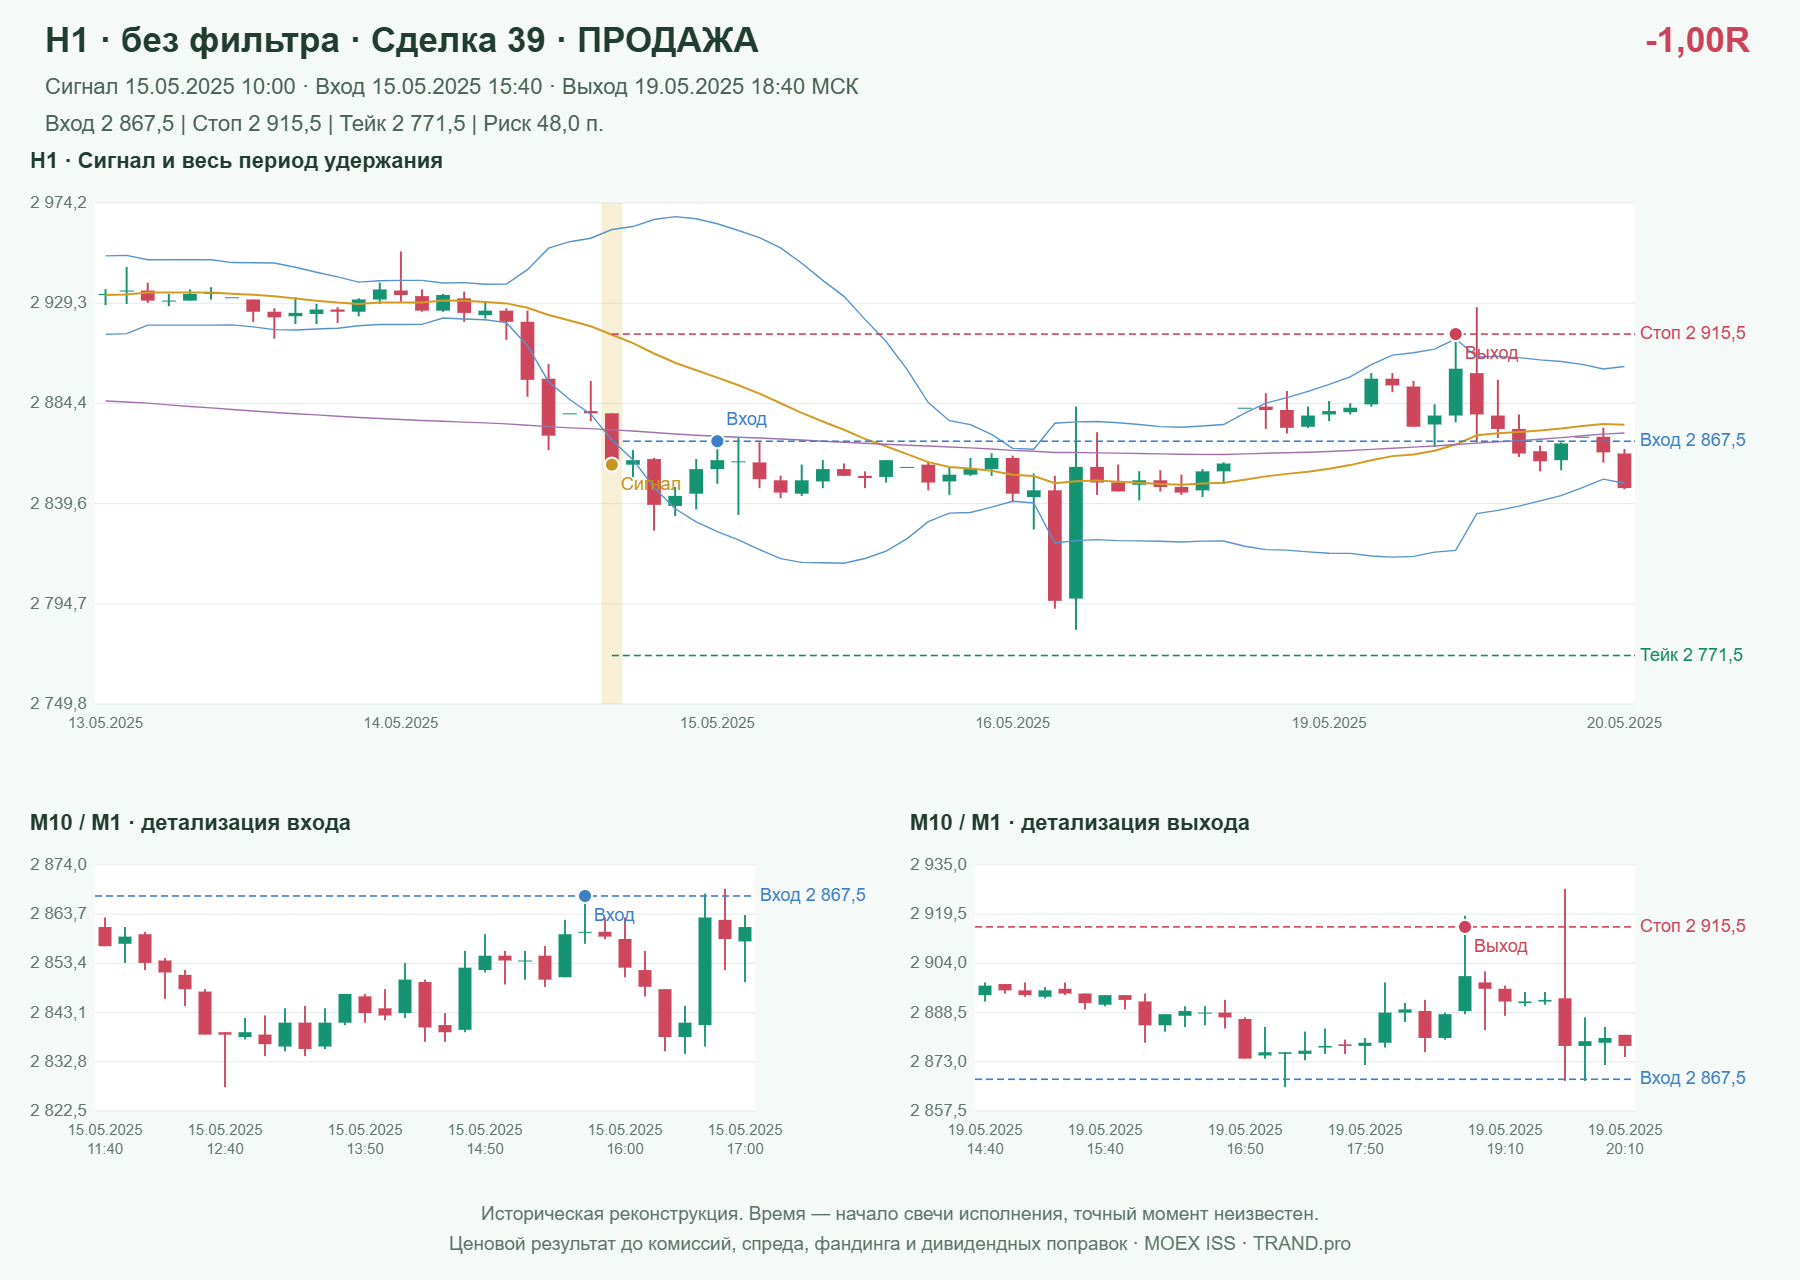Click heading 'M10 / M1 · детализация входа'
Image resolution: width=1800 pixels, height=1280 pixels.
pos(190,823)
